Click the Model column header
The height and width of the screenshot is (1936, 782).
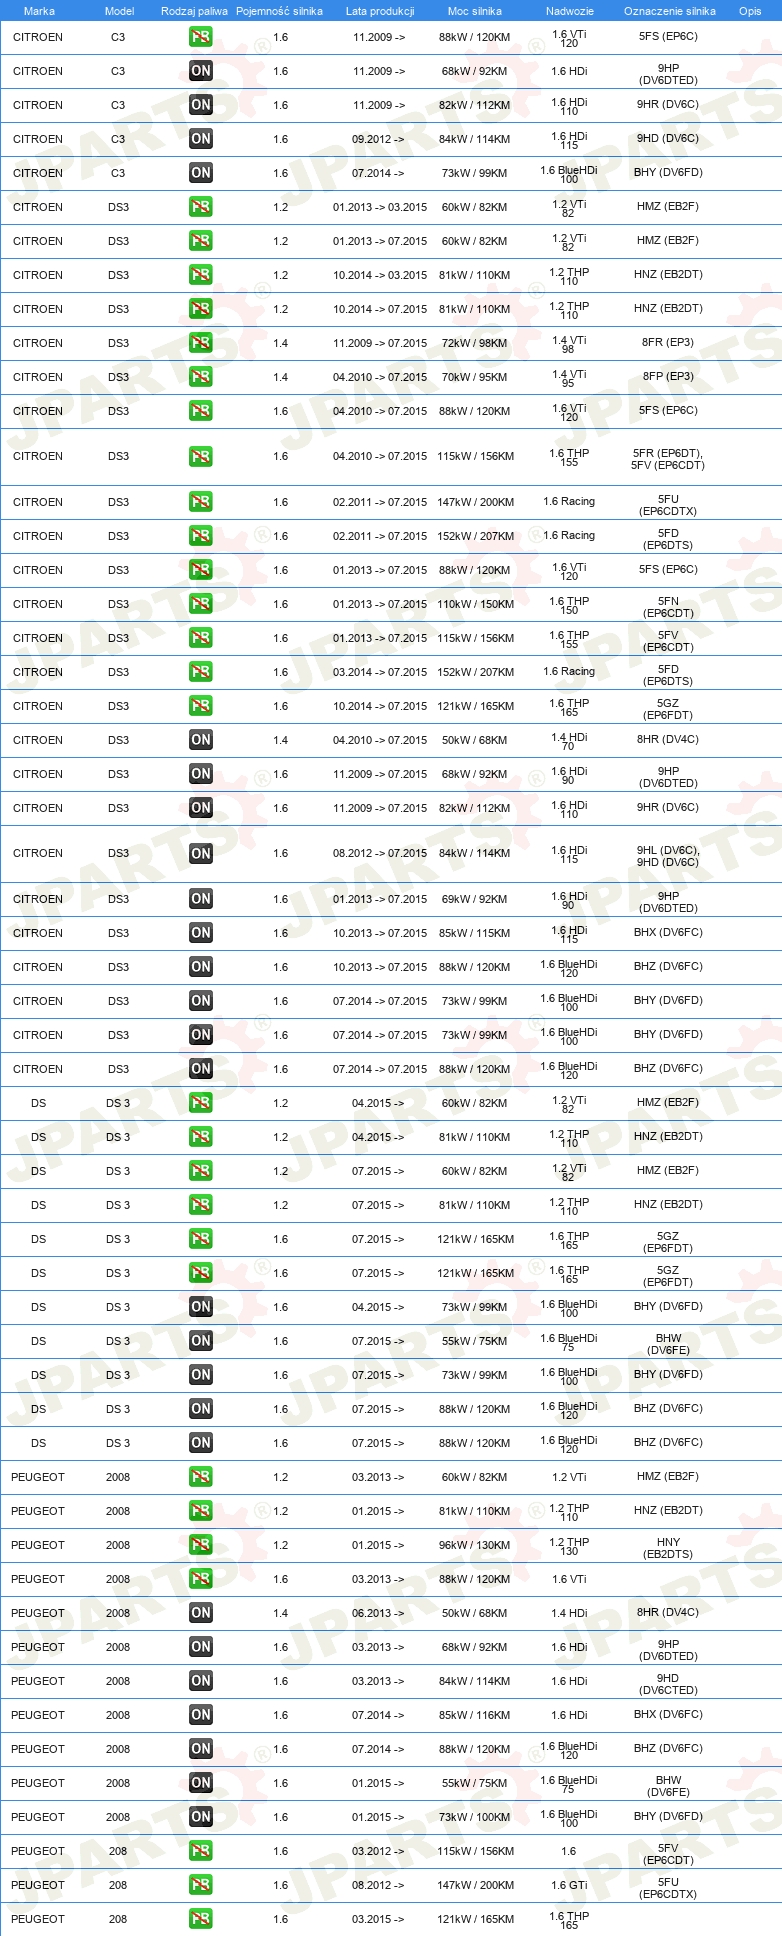119,11
